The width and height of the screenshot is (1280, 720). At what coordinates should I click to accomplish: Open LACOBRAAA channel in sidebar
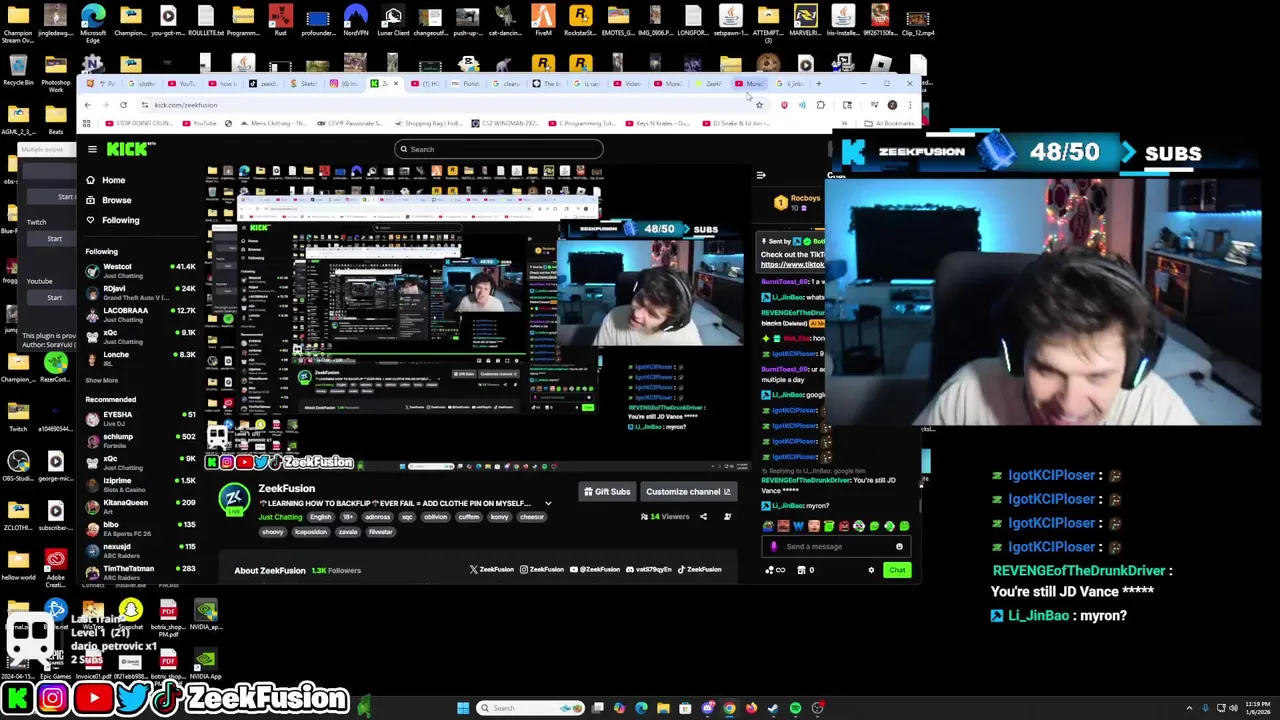140,314
